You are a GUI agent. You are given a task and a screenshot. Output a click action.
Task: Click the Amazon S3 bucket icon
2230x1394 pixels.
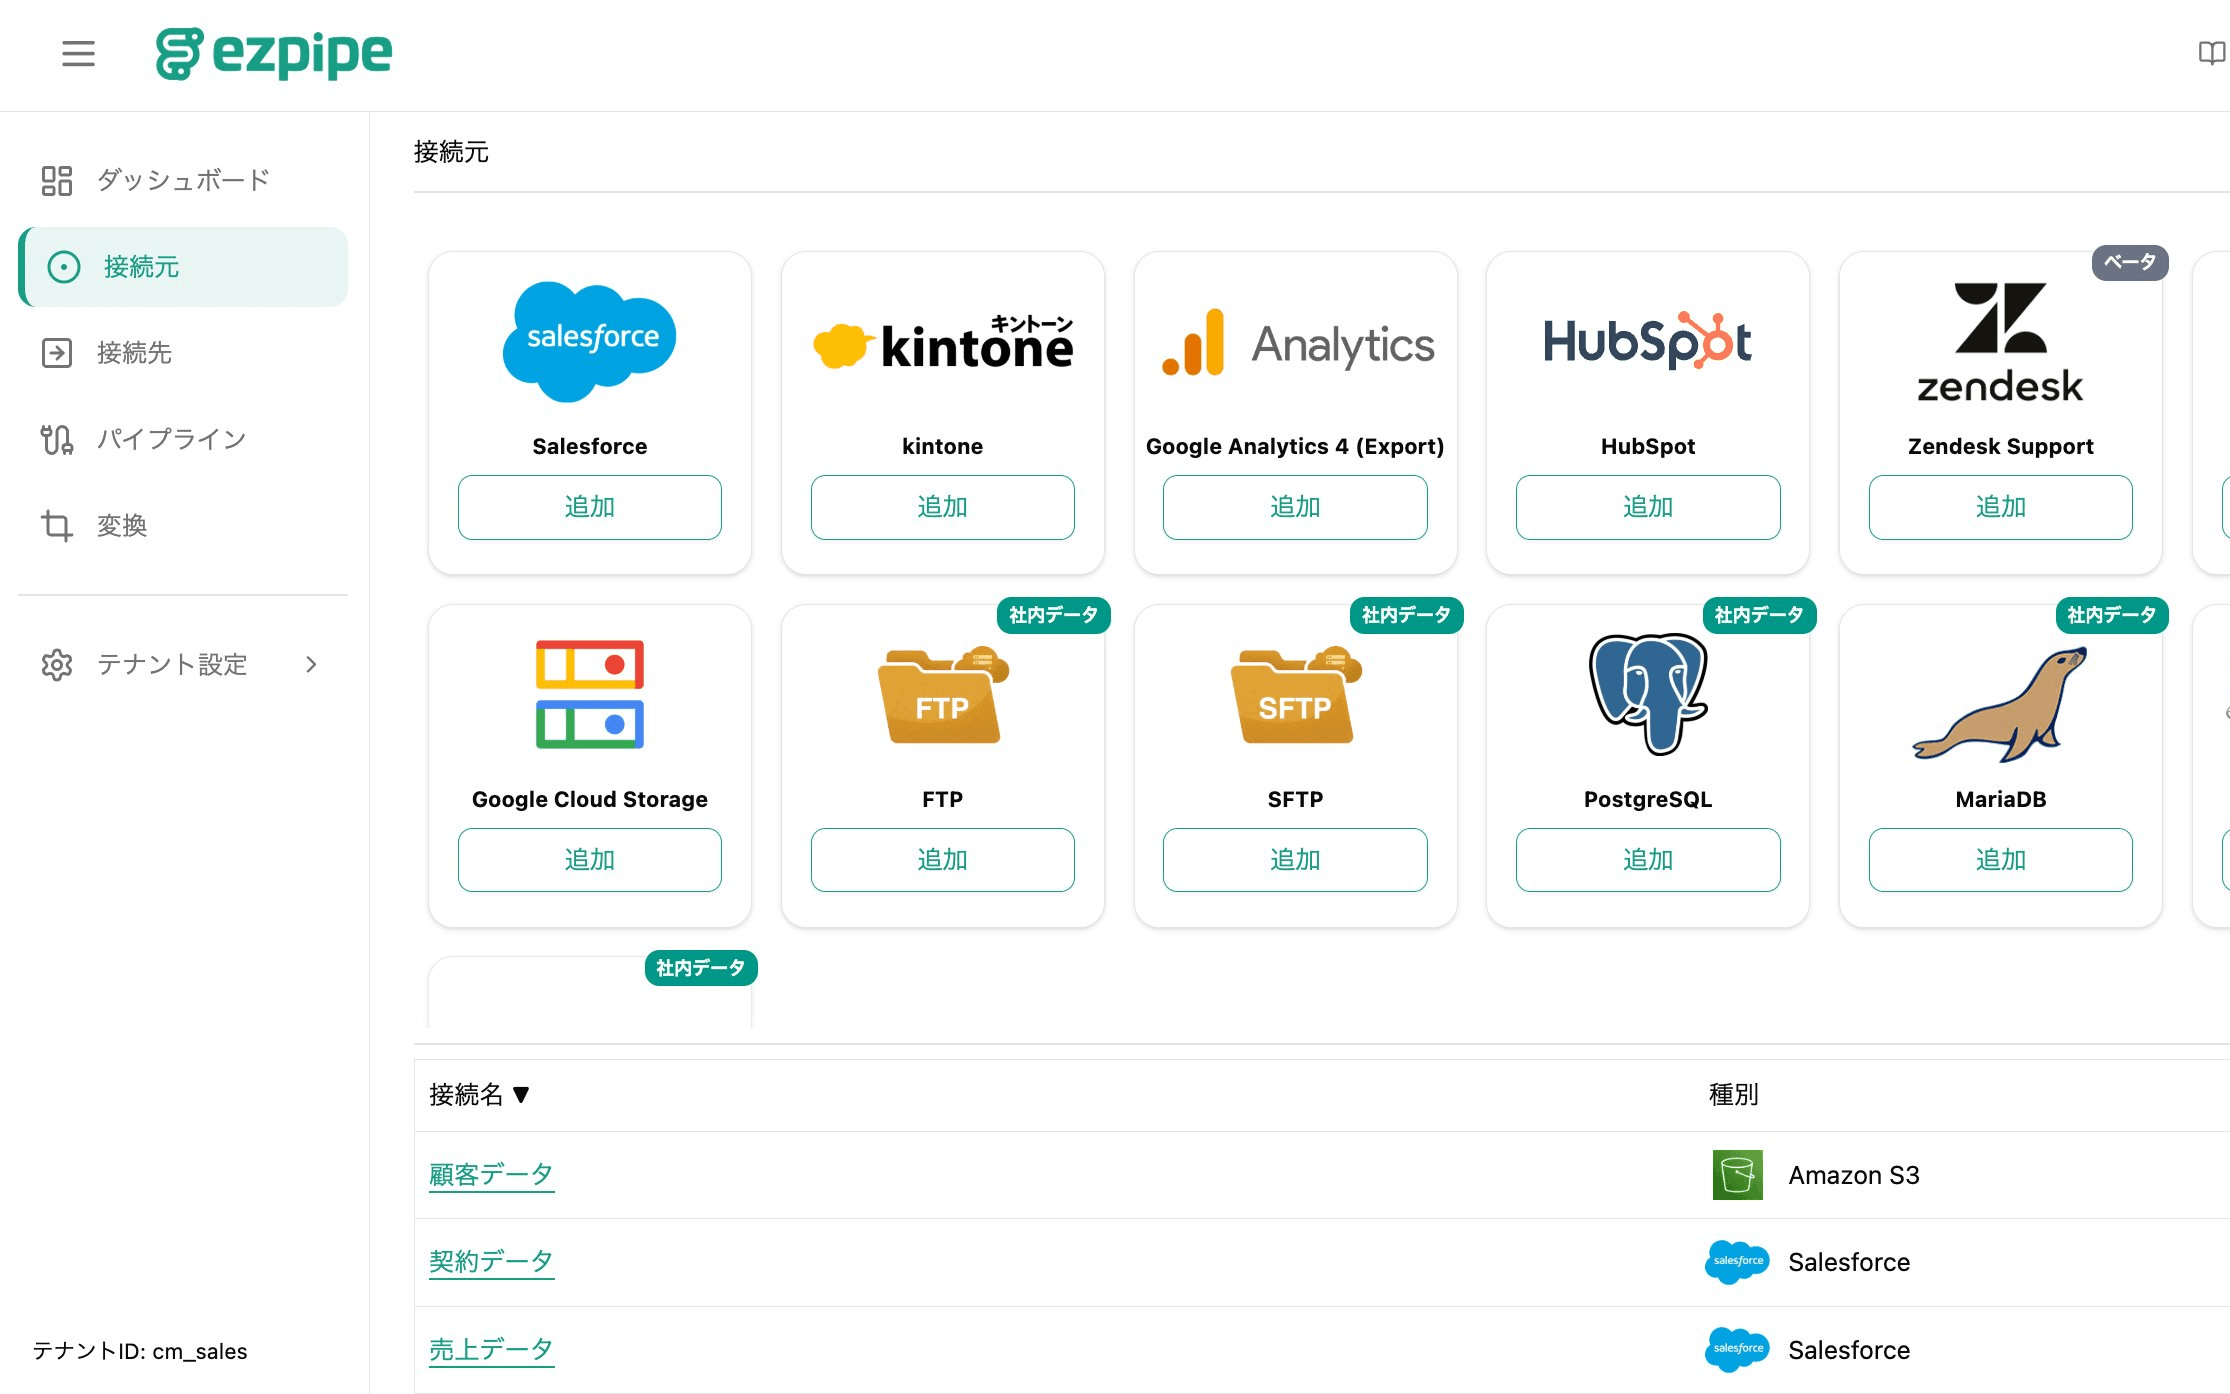pyautogui.click(x=1738, y=1175)
